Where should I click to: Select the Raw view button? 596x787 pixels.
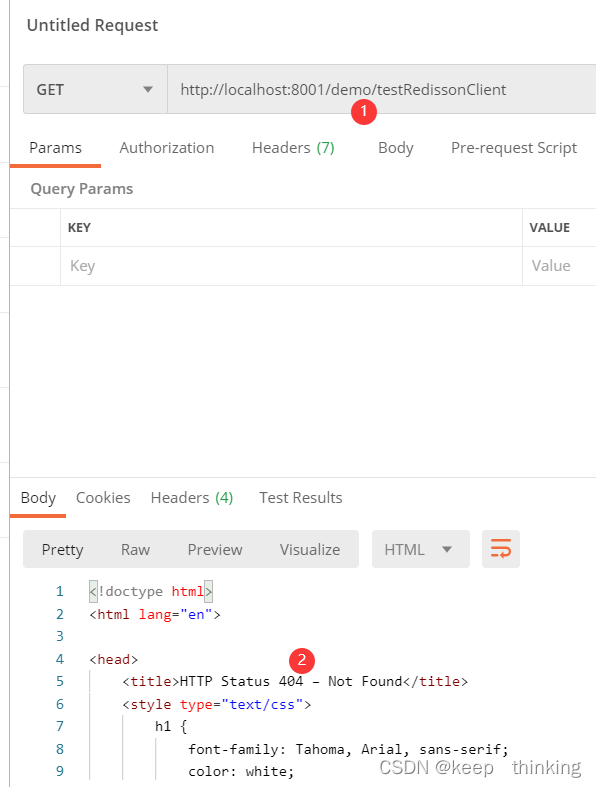pyautogui.click(x=135, y=549)
